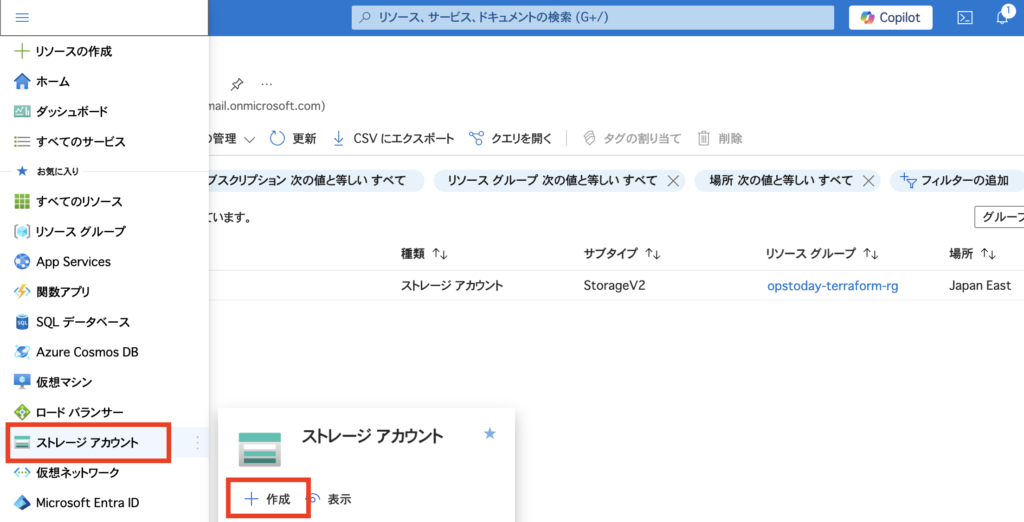Sort by 種類 column
This screenshot has width=1024, height=522.
coord(424,253)
